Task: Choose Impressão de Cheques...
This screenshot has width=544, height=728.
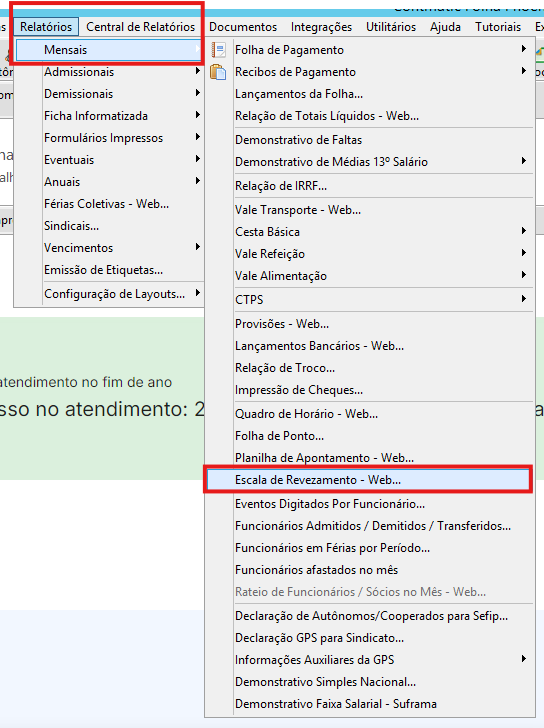Action: point(370,390)
